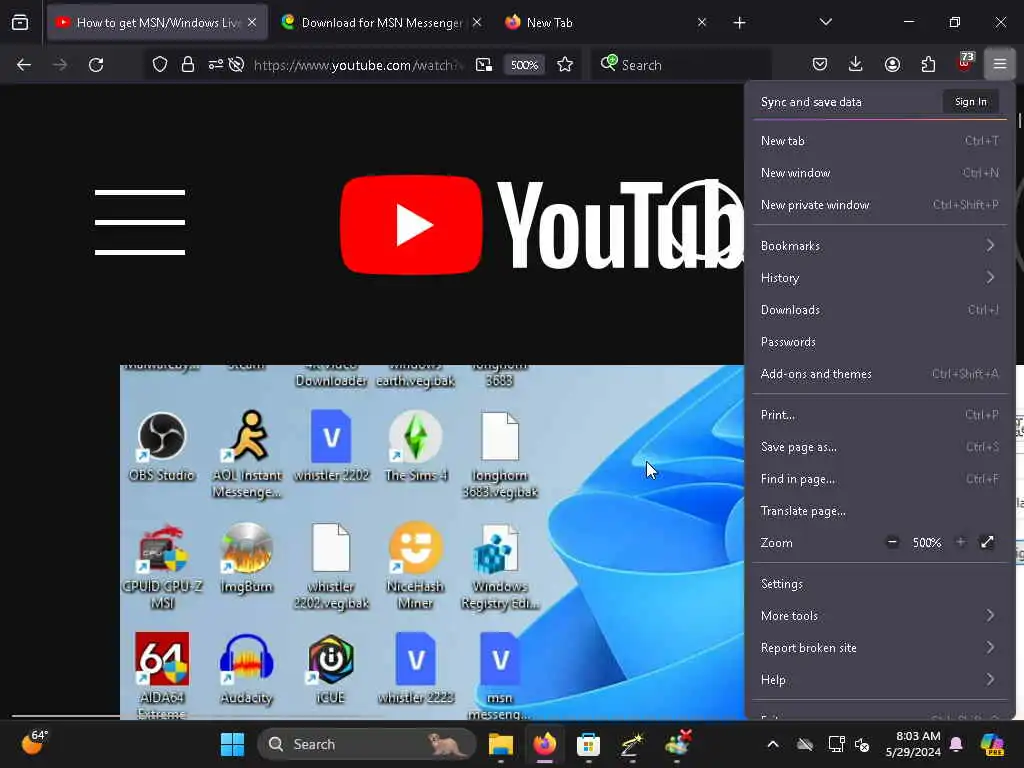Click in the address bar URL field
The image size is (1024, 768).
pyautogui.click(x=357, y=65)
